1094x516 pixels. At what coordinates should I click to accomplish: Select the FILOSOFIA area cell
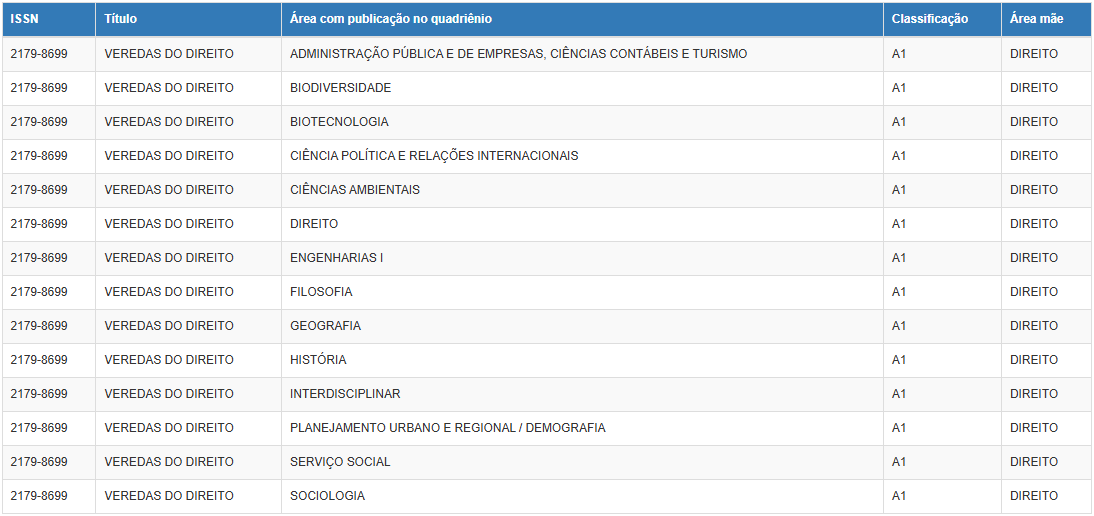pos(321,292)
